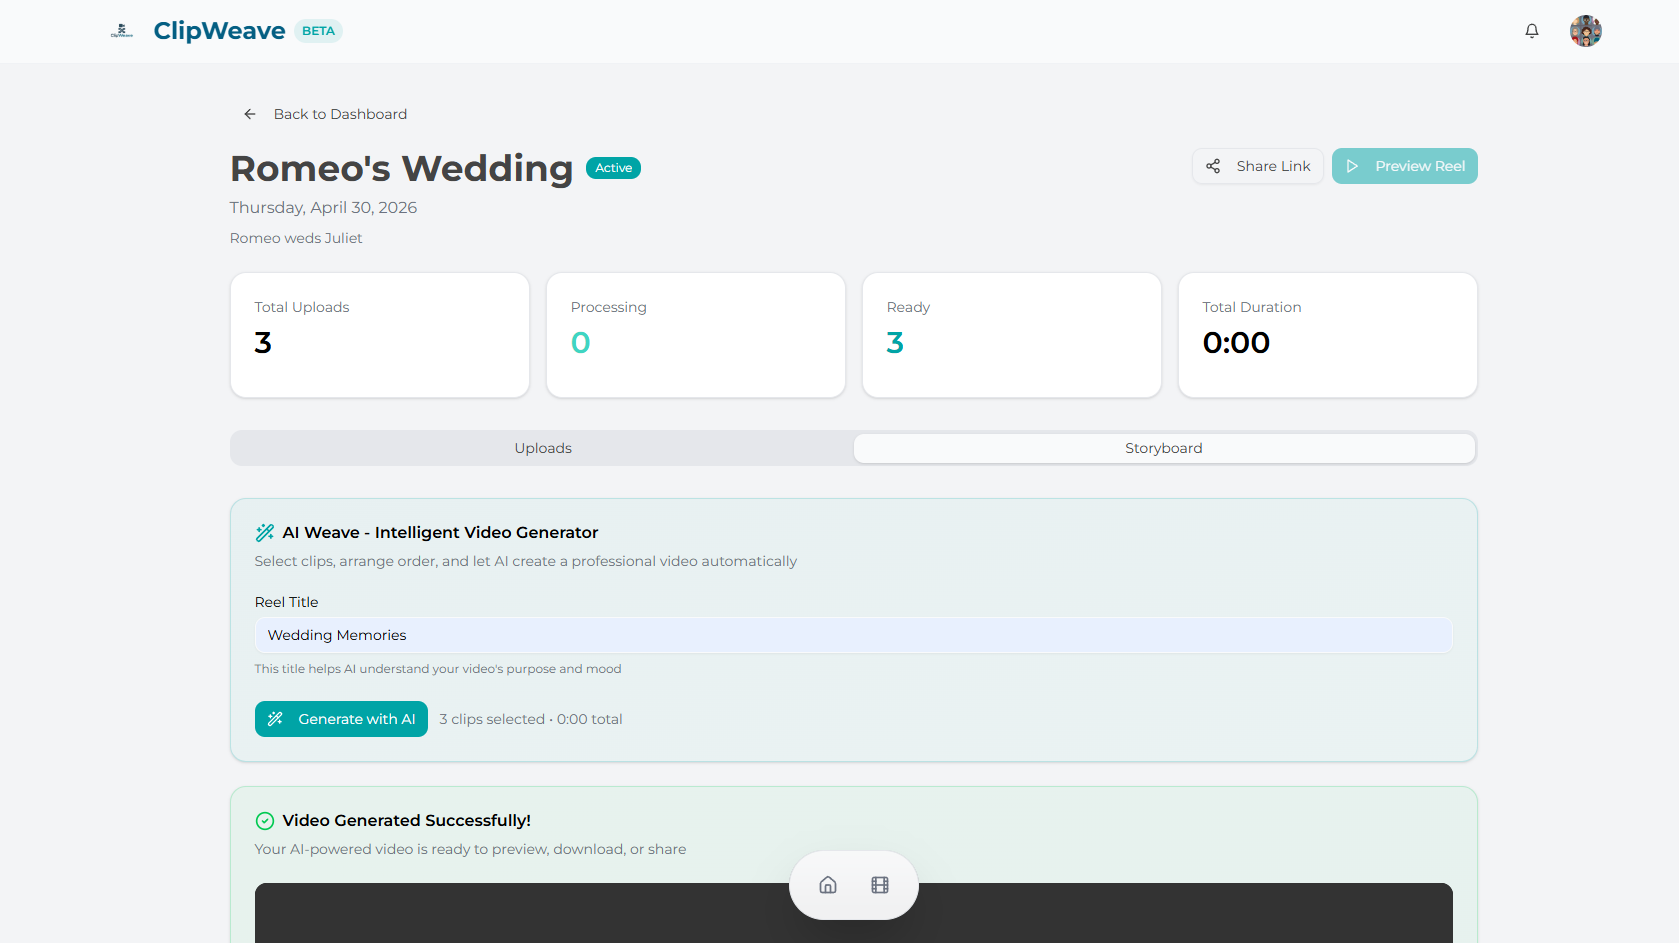
Task: Click the Preview Reel button
Action: click(1404, 166)
